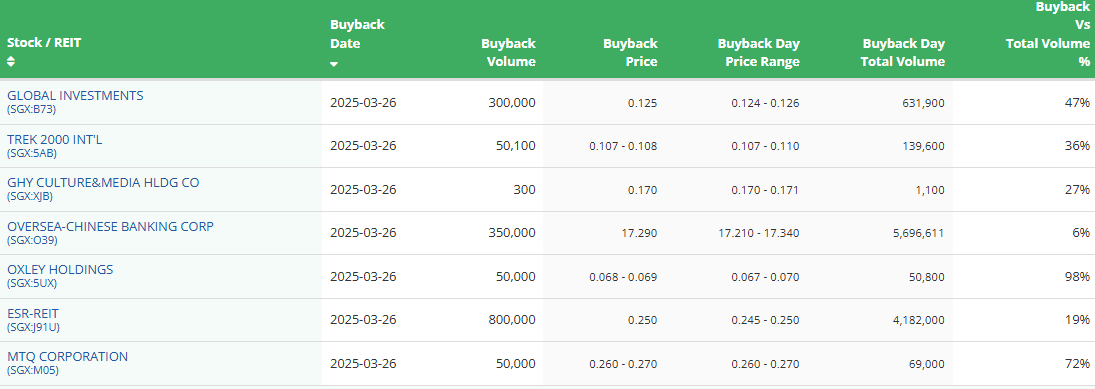The width and height of the screenshot is (1095, 389).
Task: Click the Buyback Price column header
Action: [631, 52]
